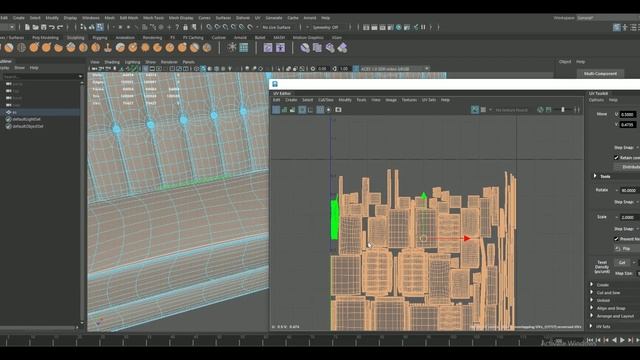
Task: Expand the UV Sets section
Action: pos(591,326)
